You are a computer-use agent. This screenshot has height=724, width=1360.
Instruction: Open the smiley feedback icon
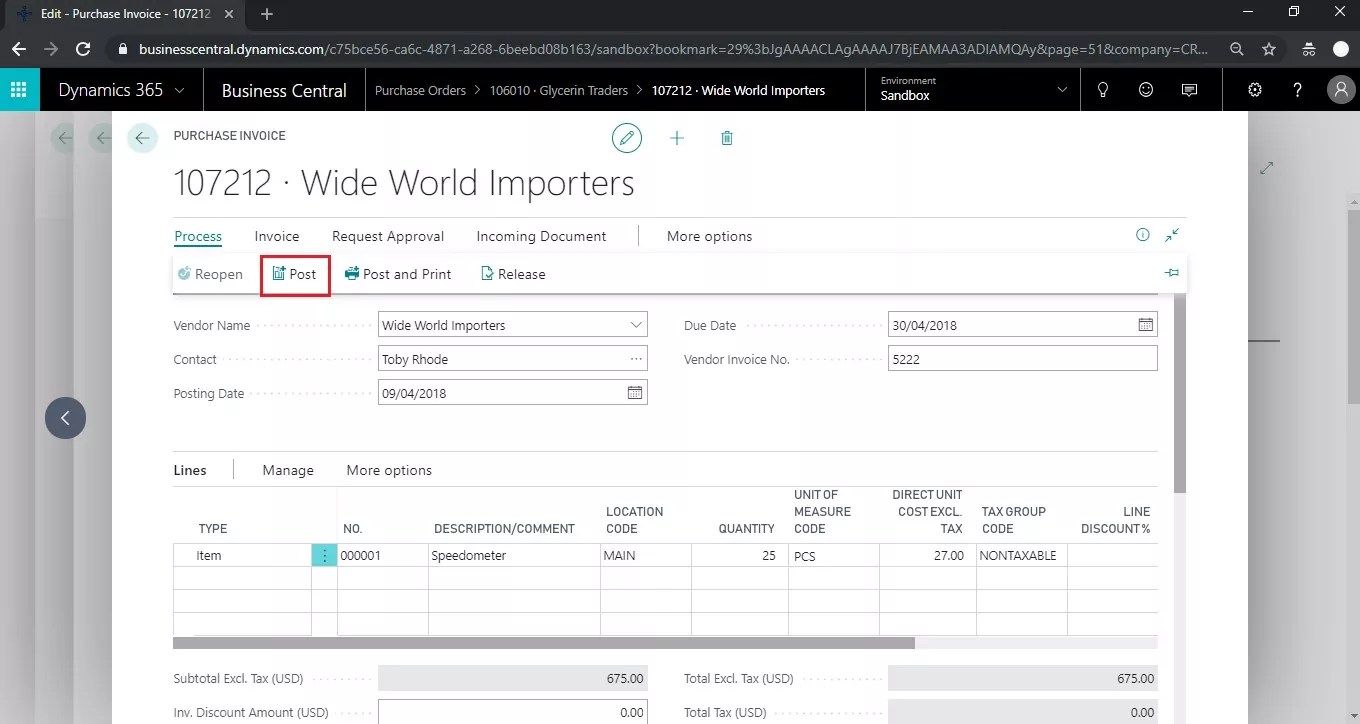(1146, 90)
